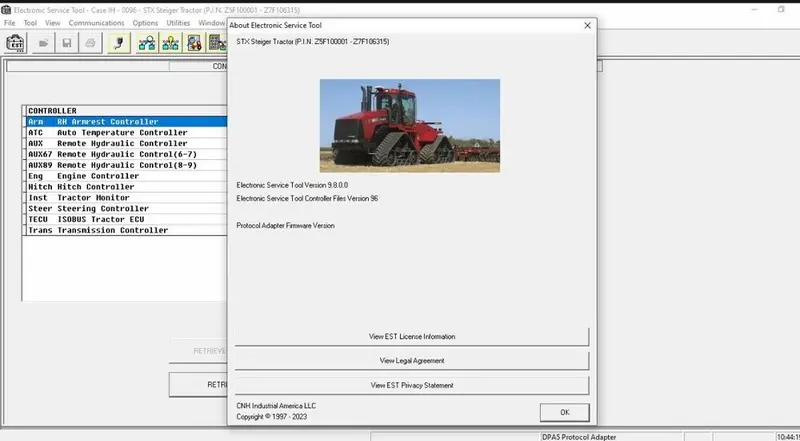Viewport: 800px width, 441px height.
Task: Select AUX Remote Hydraulic Controller row
Action: 126,143
